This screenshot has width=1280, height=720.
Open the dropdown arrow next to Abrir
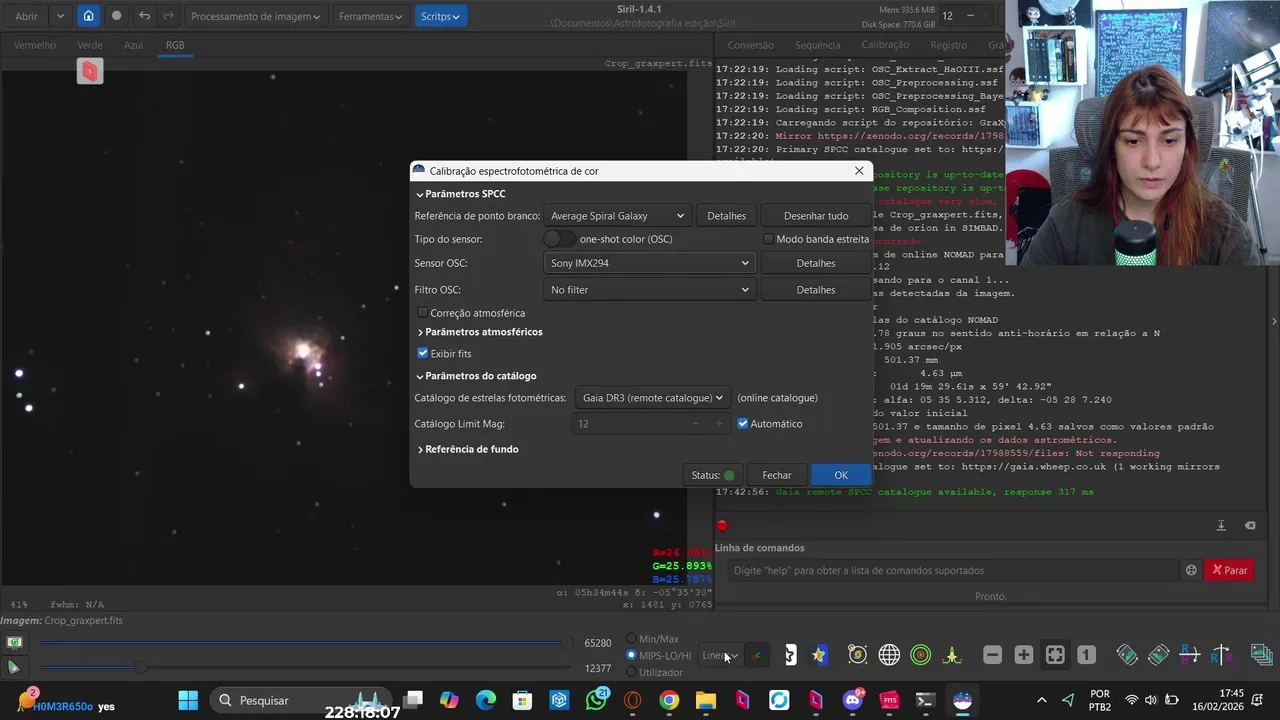click(60, 16)
